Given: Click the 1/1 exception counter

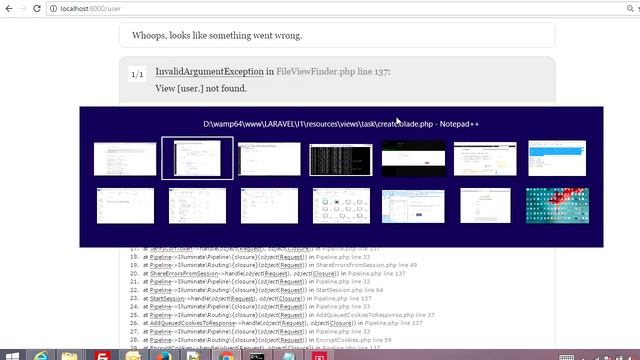Looking at the screenshot, I should 137,74.
